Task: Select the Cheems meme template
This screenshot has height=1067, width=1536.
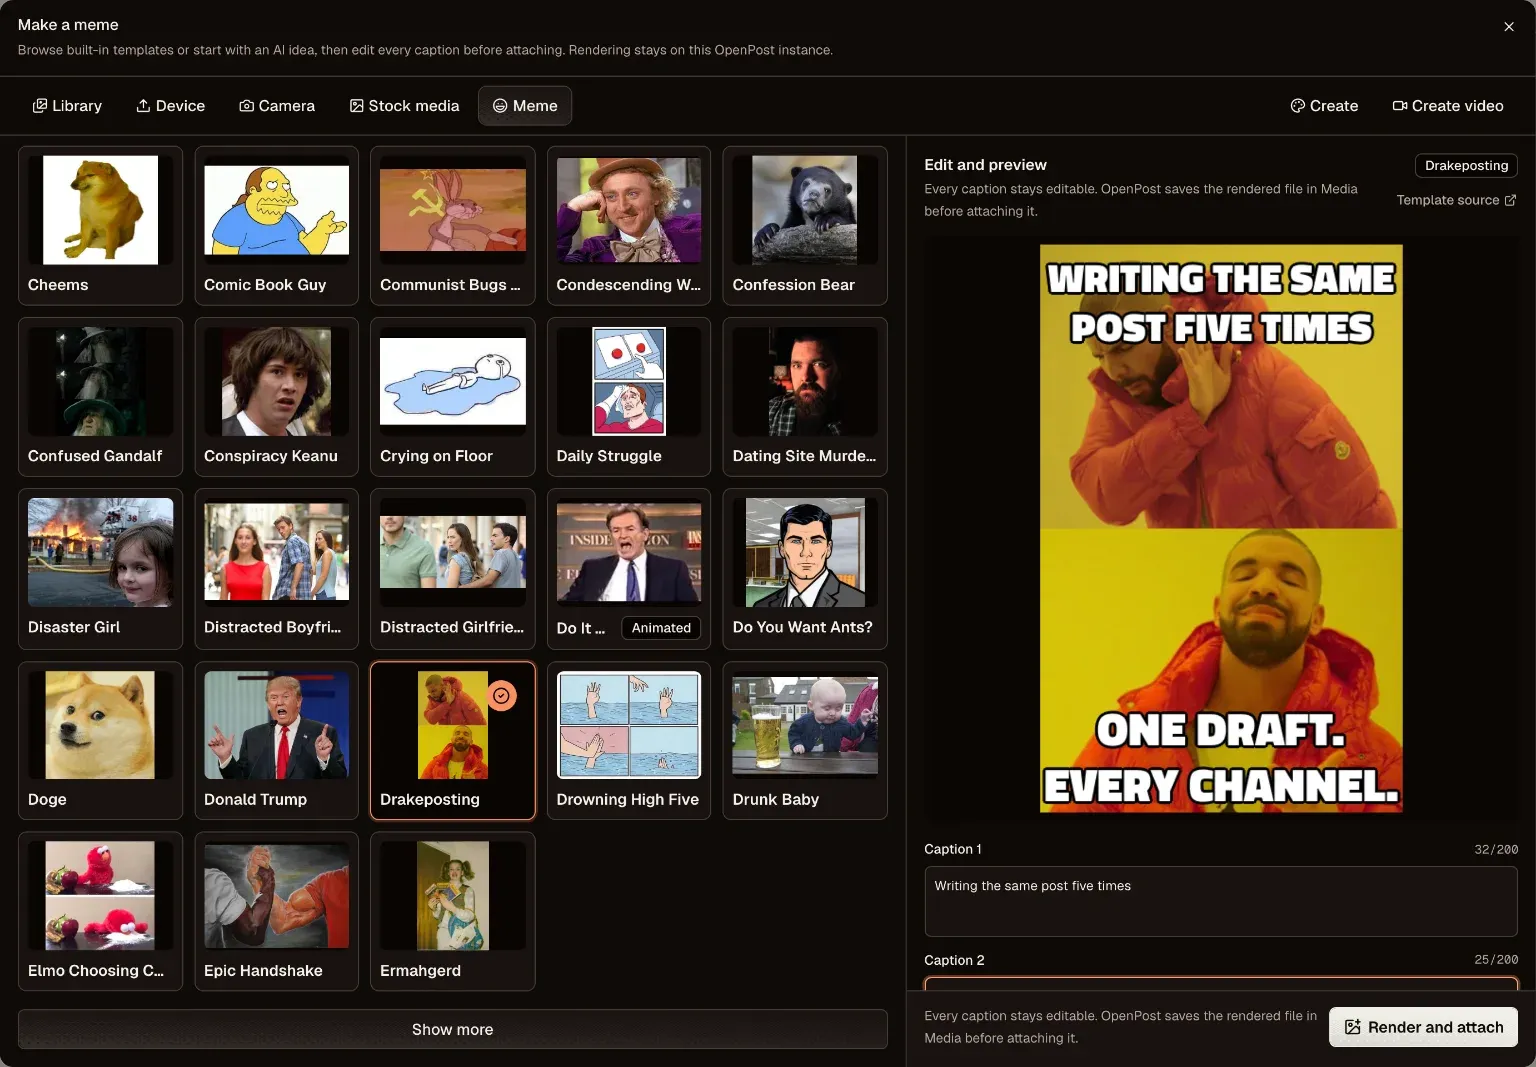Action: (100, 225)
